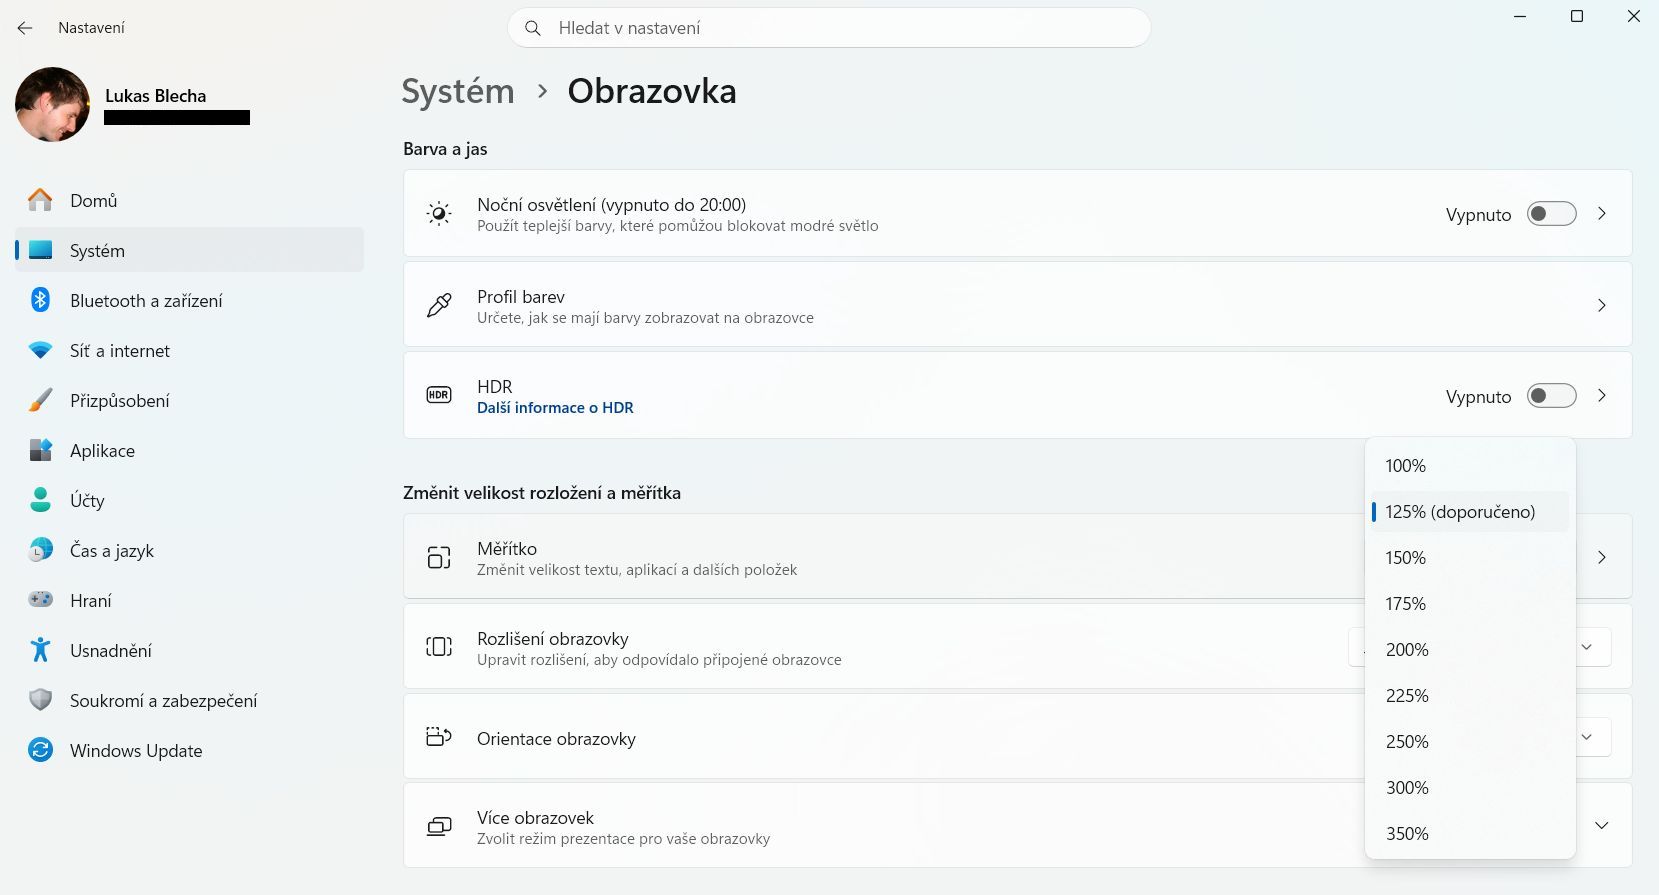Click the search magnifier icon

point(533,28)
